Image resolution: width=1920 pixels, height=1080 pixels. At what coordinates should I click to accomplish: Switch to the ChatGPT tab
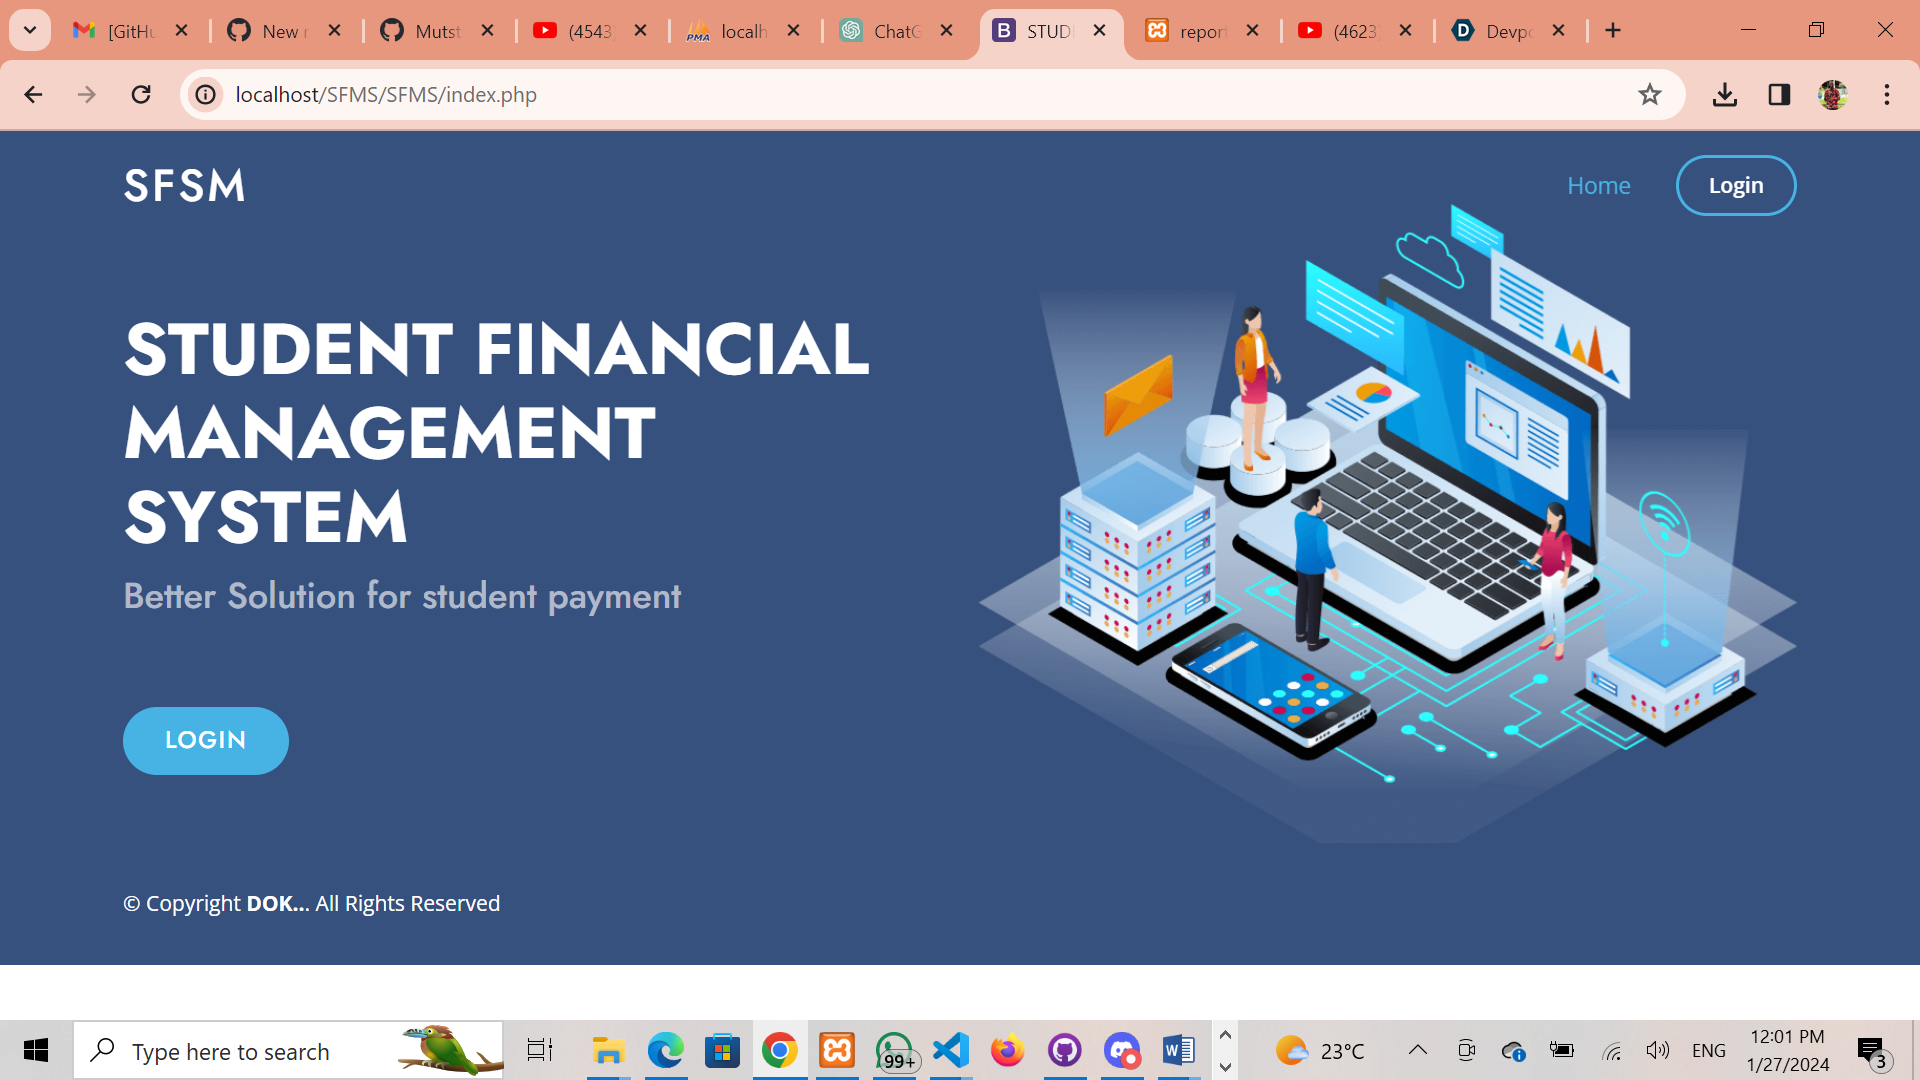tap(895, 31)
